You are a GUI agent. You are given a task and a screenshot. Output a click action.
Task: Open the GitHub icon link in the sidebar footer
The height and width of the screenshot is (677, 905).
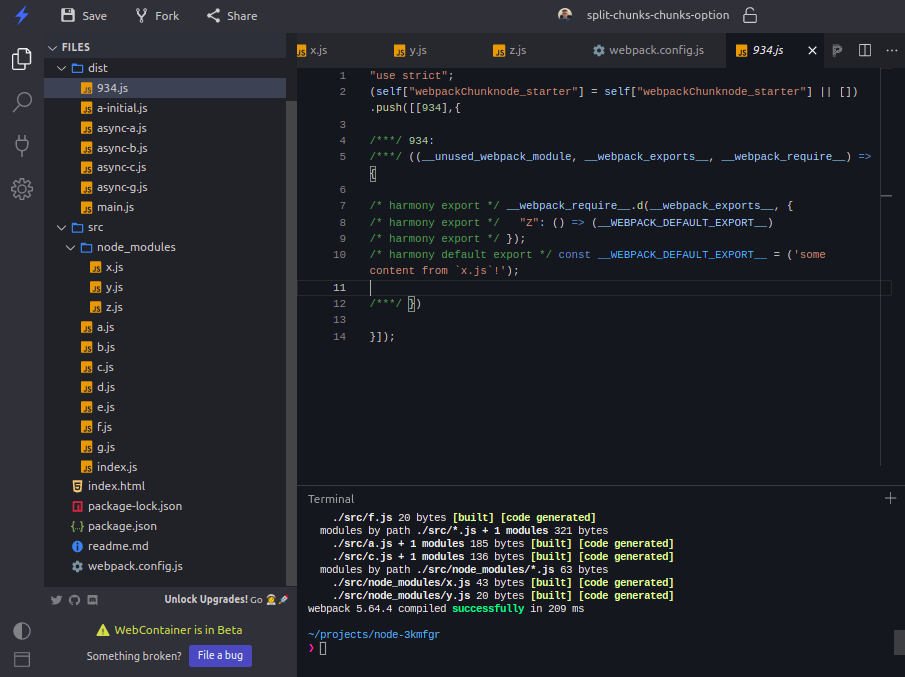tap(74, 599)
